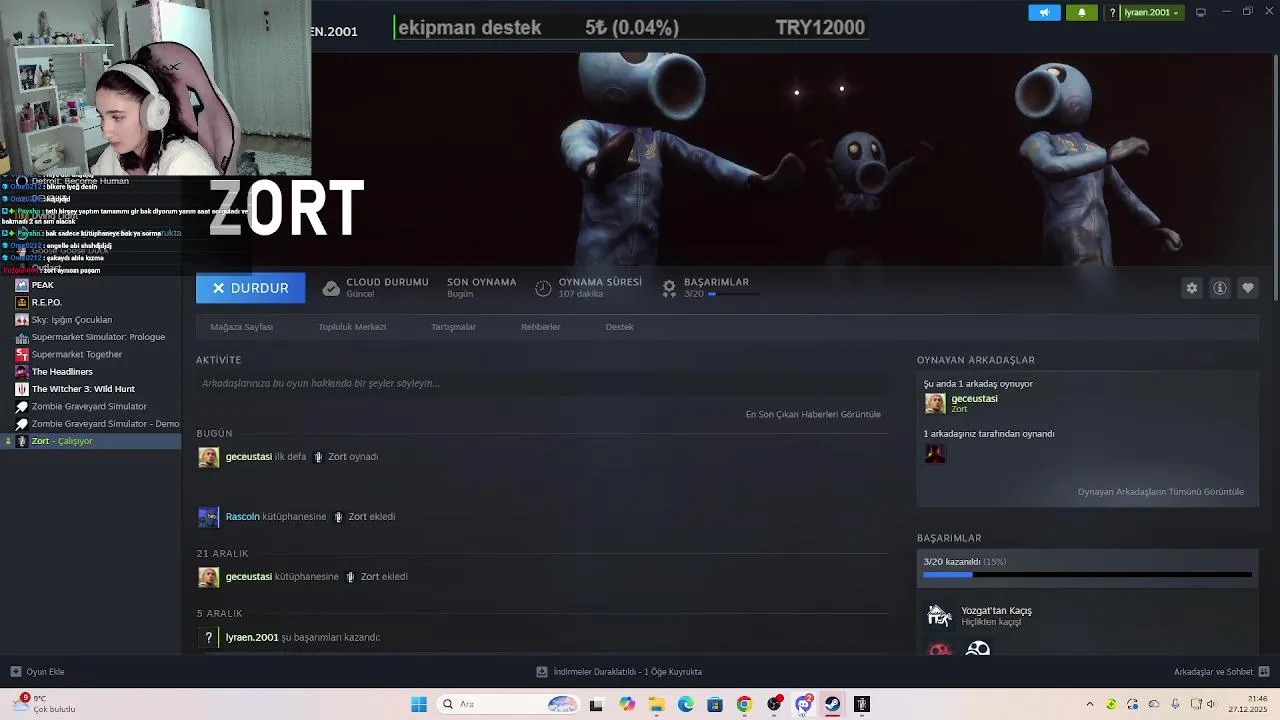Select Supermarket Together game
1280x720 pixels.
77,354
